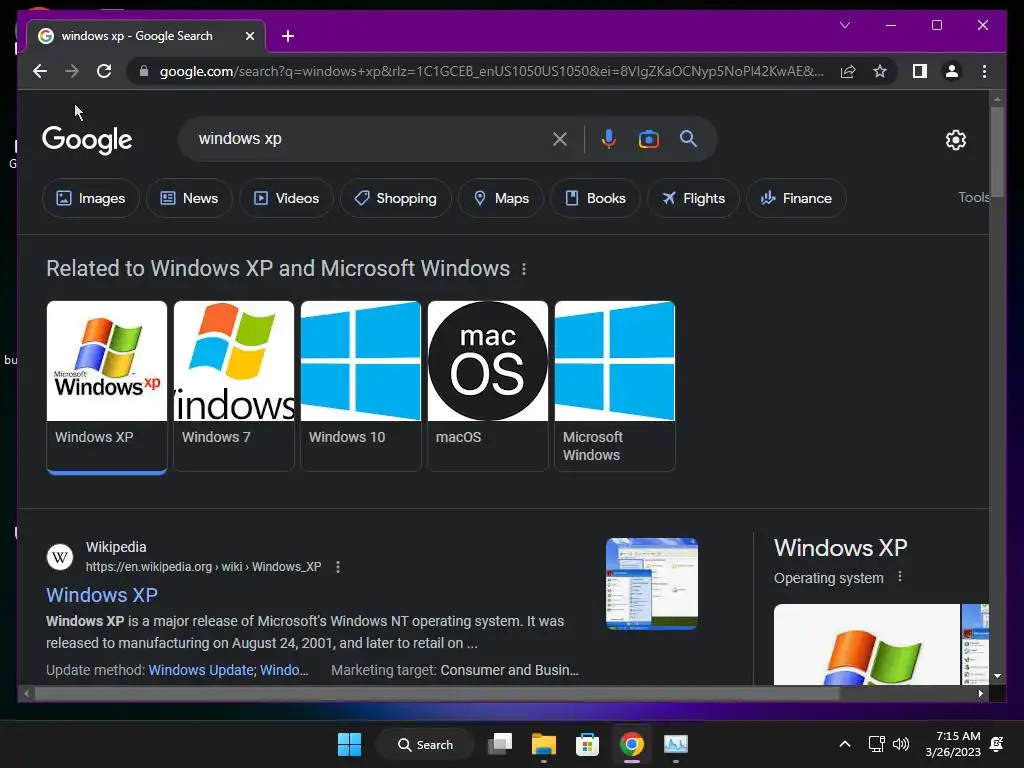Switch to Books results
Screen dimensions: 1024x768
(595, 198)
